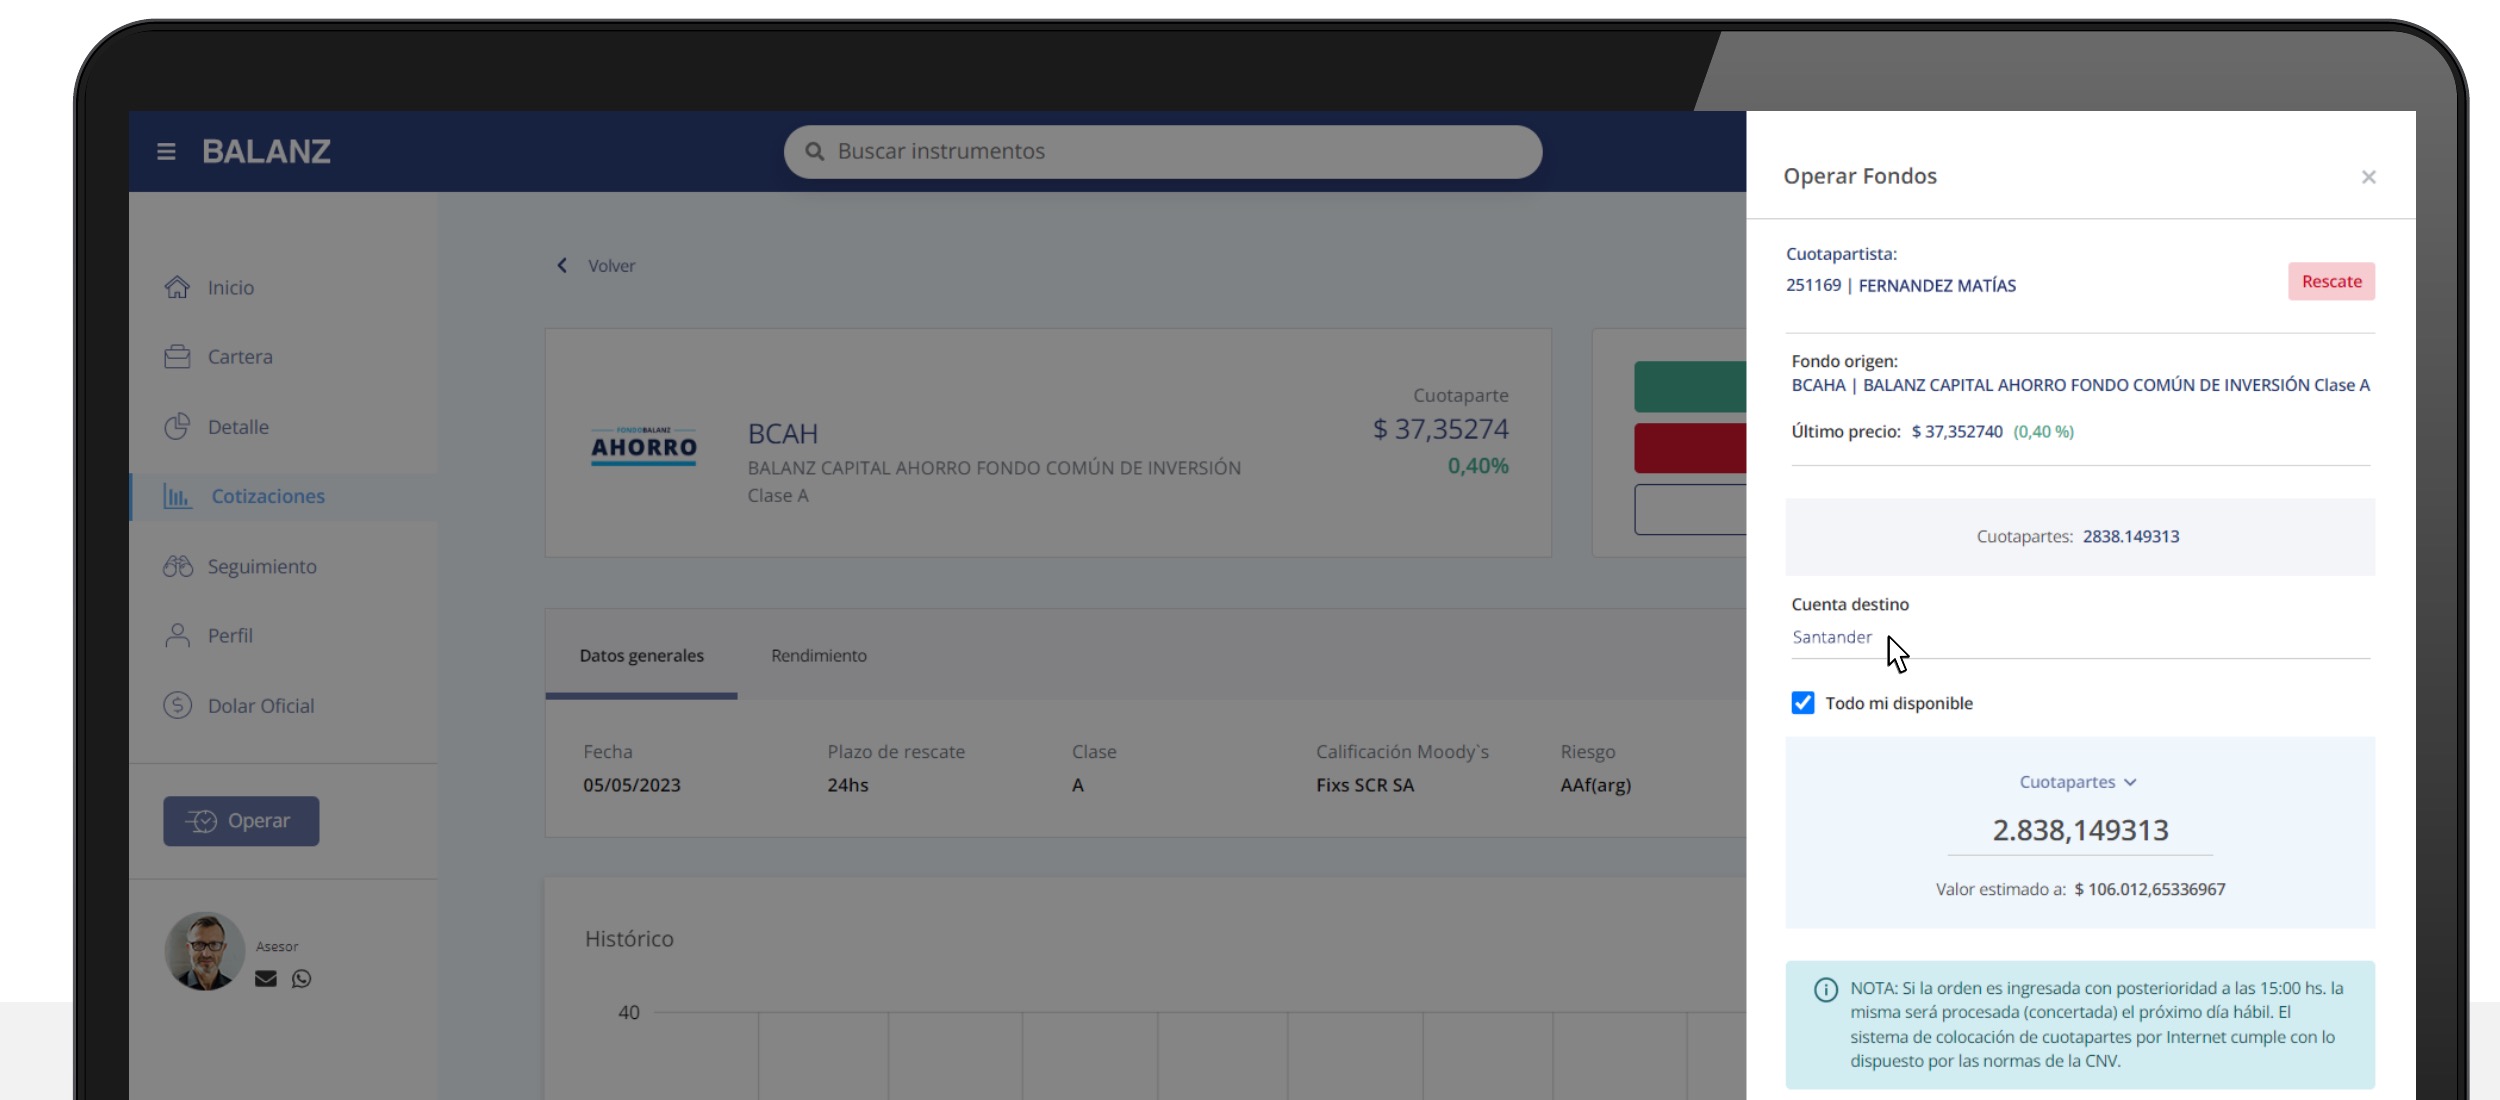Click the 2.838,149313 amount field

pos(2080,830)
